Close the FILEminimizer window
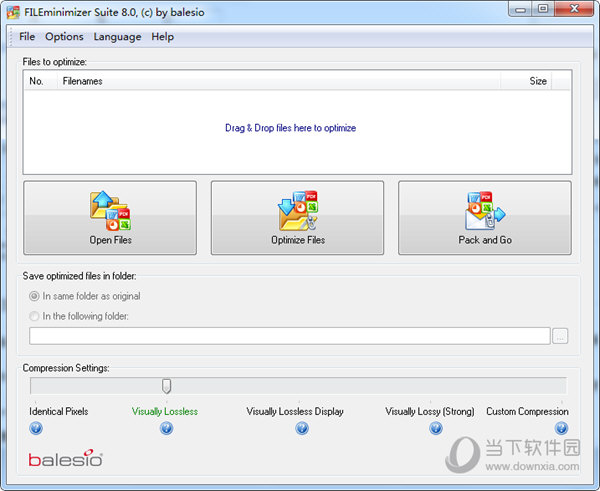Image resolution: width=600 pixels, height=491 pixels. pyautogui.click(x=574, y=9)
